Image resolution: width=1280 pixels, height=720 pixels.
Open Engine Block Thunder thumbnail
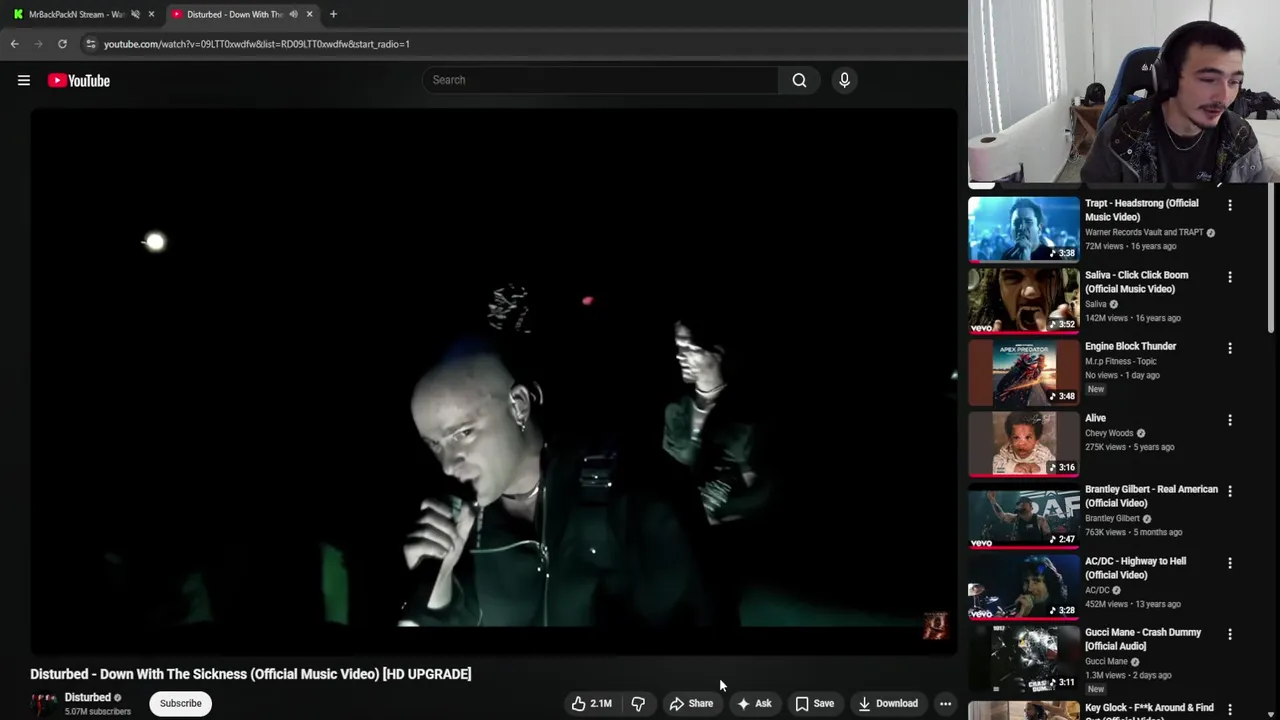click(x=1024, y=372)
